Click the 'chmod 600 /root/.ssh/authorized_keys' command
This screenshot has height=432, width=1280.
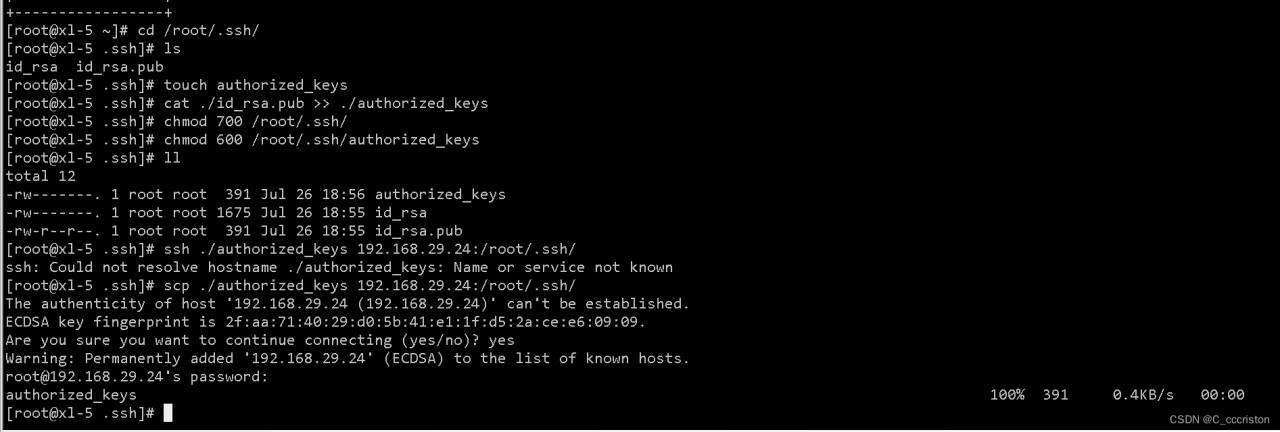click(322, 139)
